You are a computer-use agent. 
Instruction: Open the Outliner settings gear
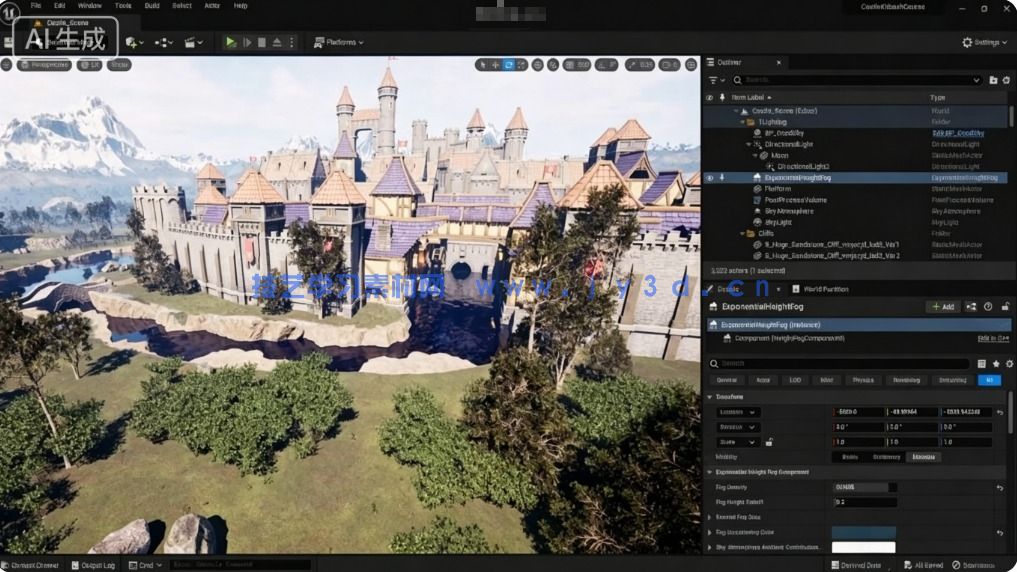(1006, 80)
